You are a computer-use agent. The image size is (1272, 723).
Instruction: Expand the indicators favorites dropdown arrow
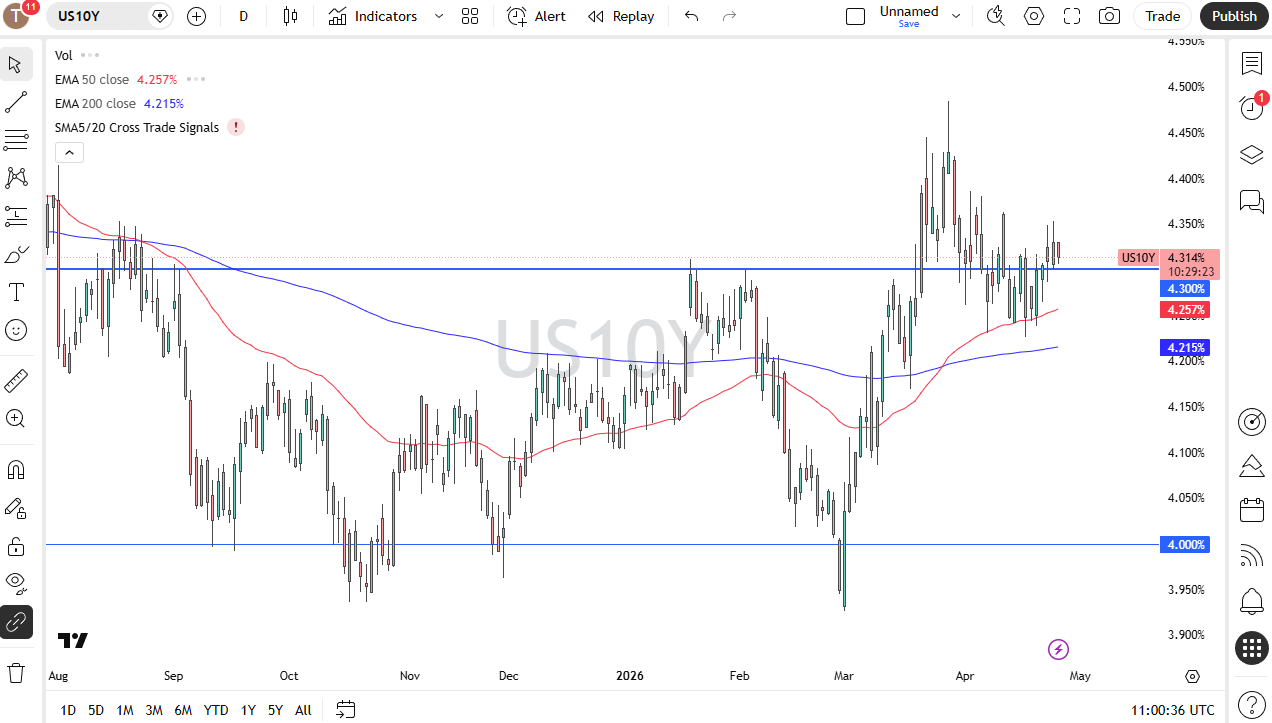(438, 16)
